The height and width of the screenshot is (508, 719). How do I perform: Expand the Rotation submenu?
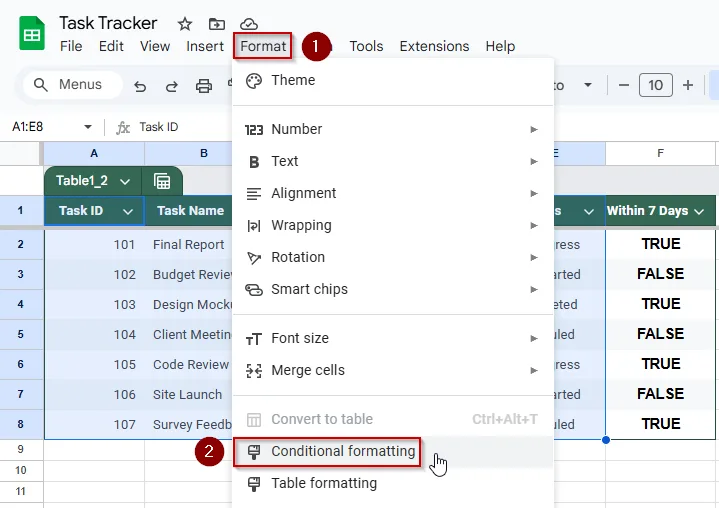click(x=393, y=257)
